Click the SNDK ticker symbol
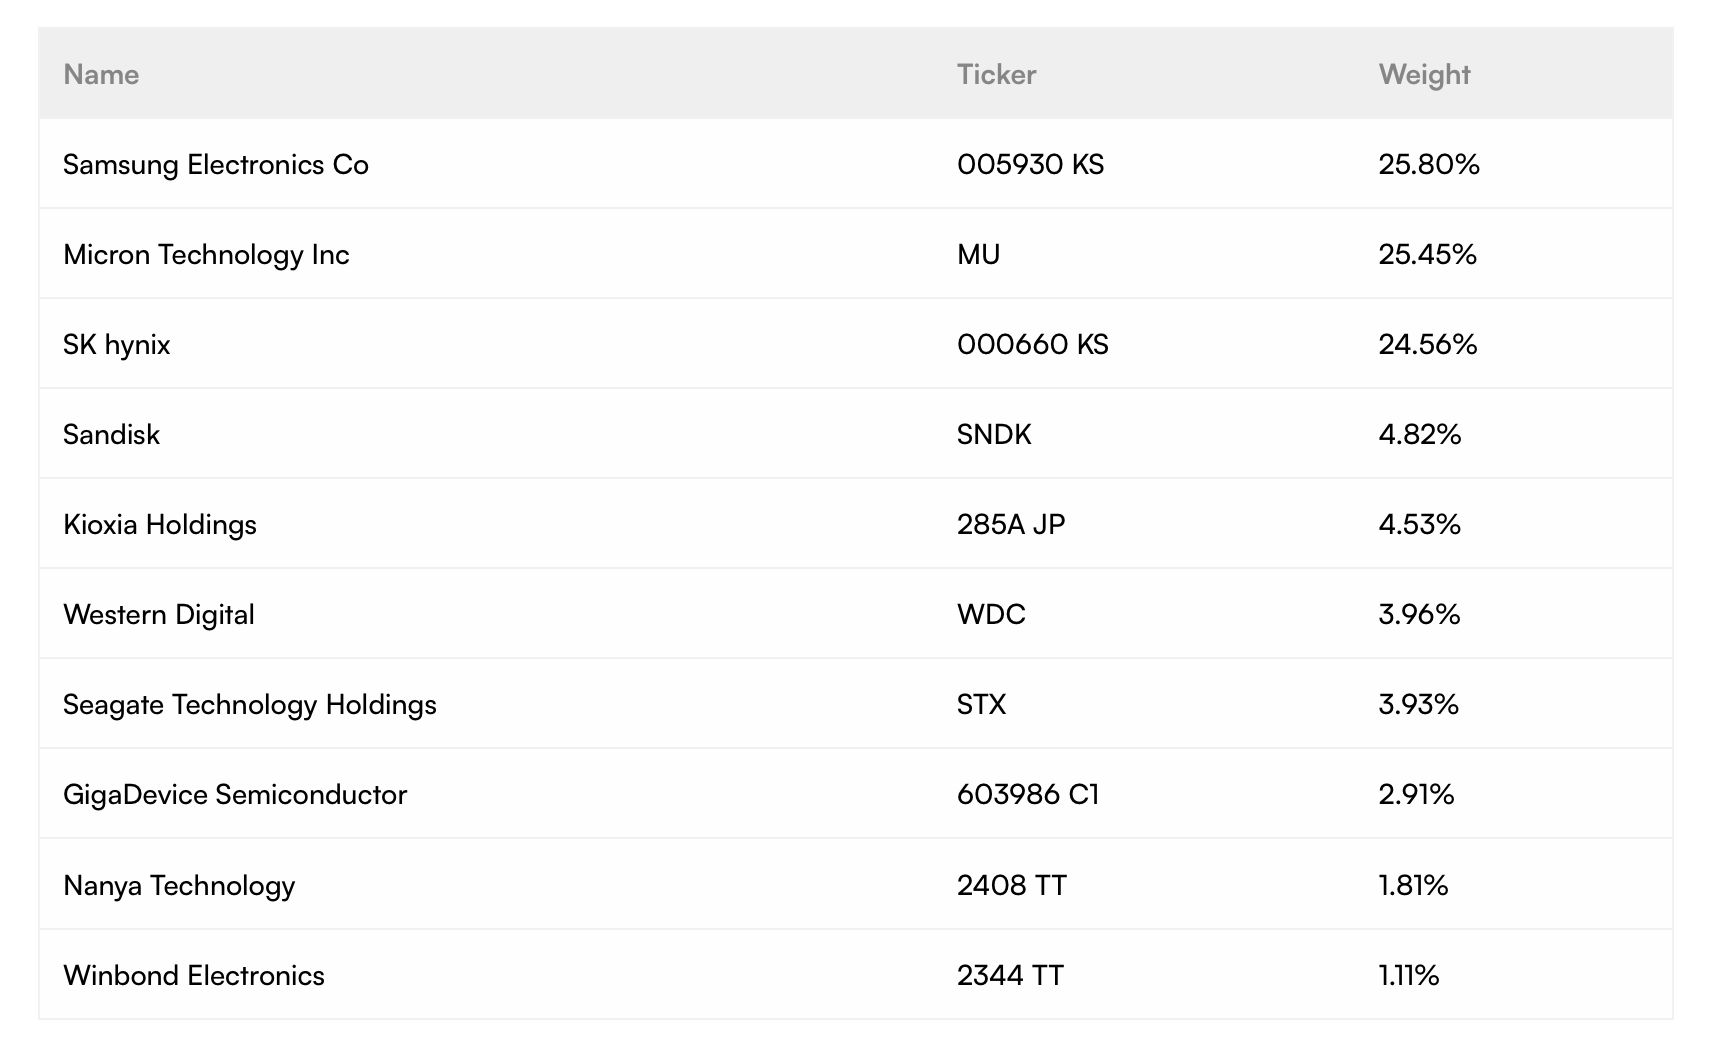 pyautogui.click(x=994, y=435)
